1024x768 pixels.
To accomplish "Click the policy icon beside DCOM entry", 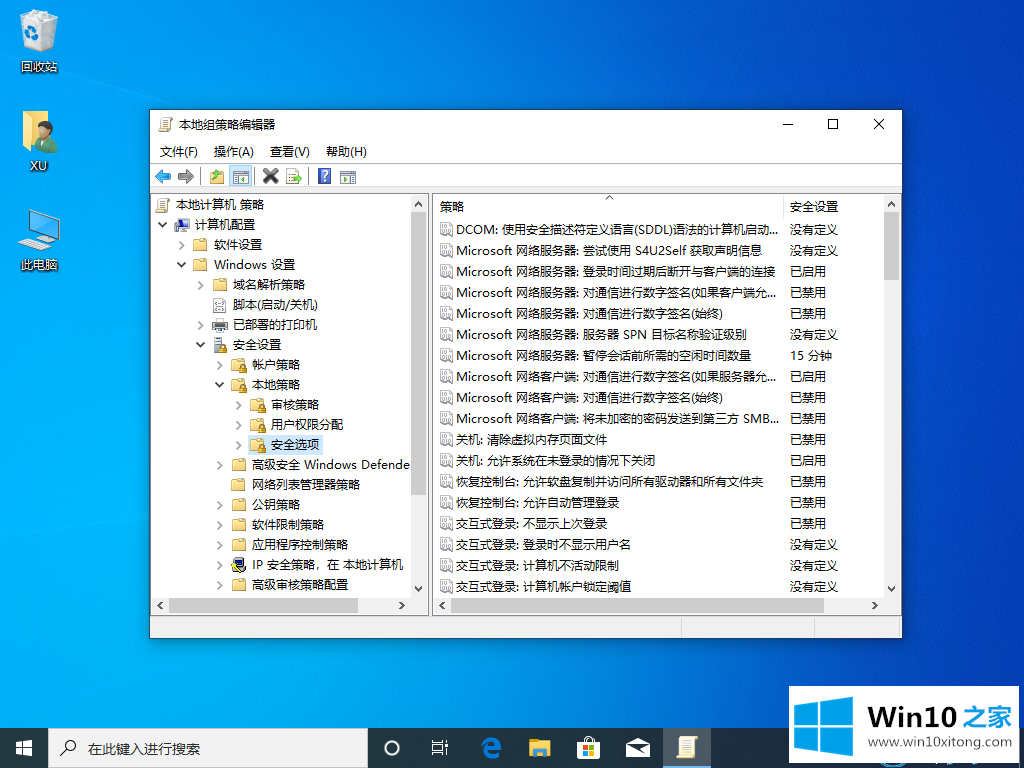I will pyautogui.click(x=446, y=230).
